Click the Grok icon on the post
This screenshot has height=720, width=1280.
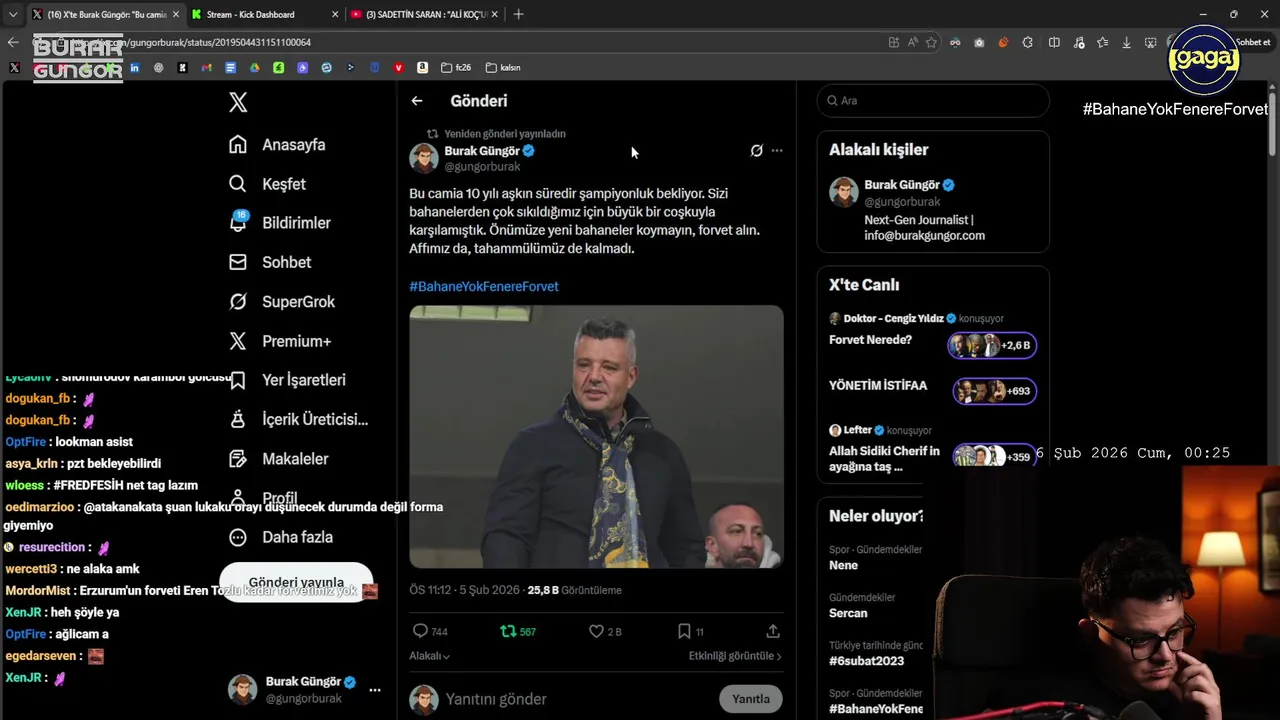757,151
